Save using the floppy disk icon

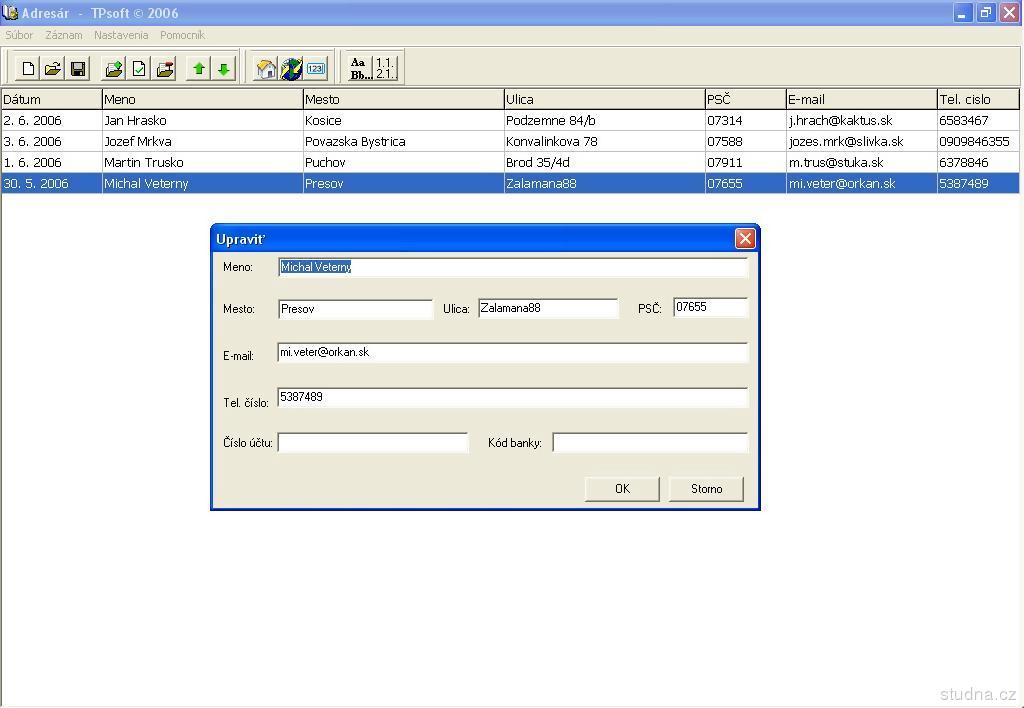point(78,69)
